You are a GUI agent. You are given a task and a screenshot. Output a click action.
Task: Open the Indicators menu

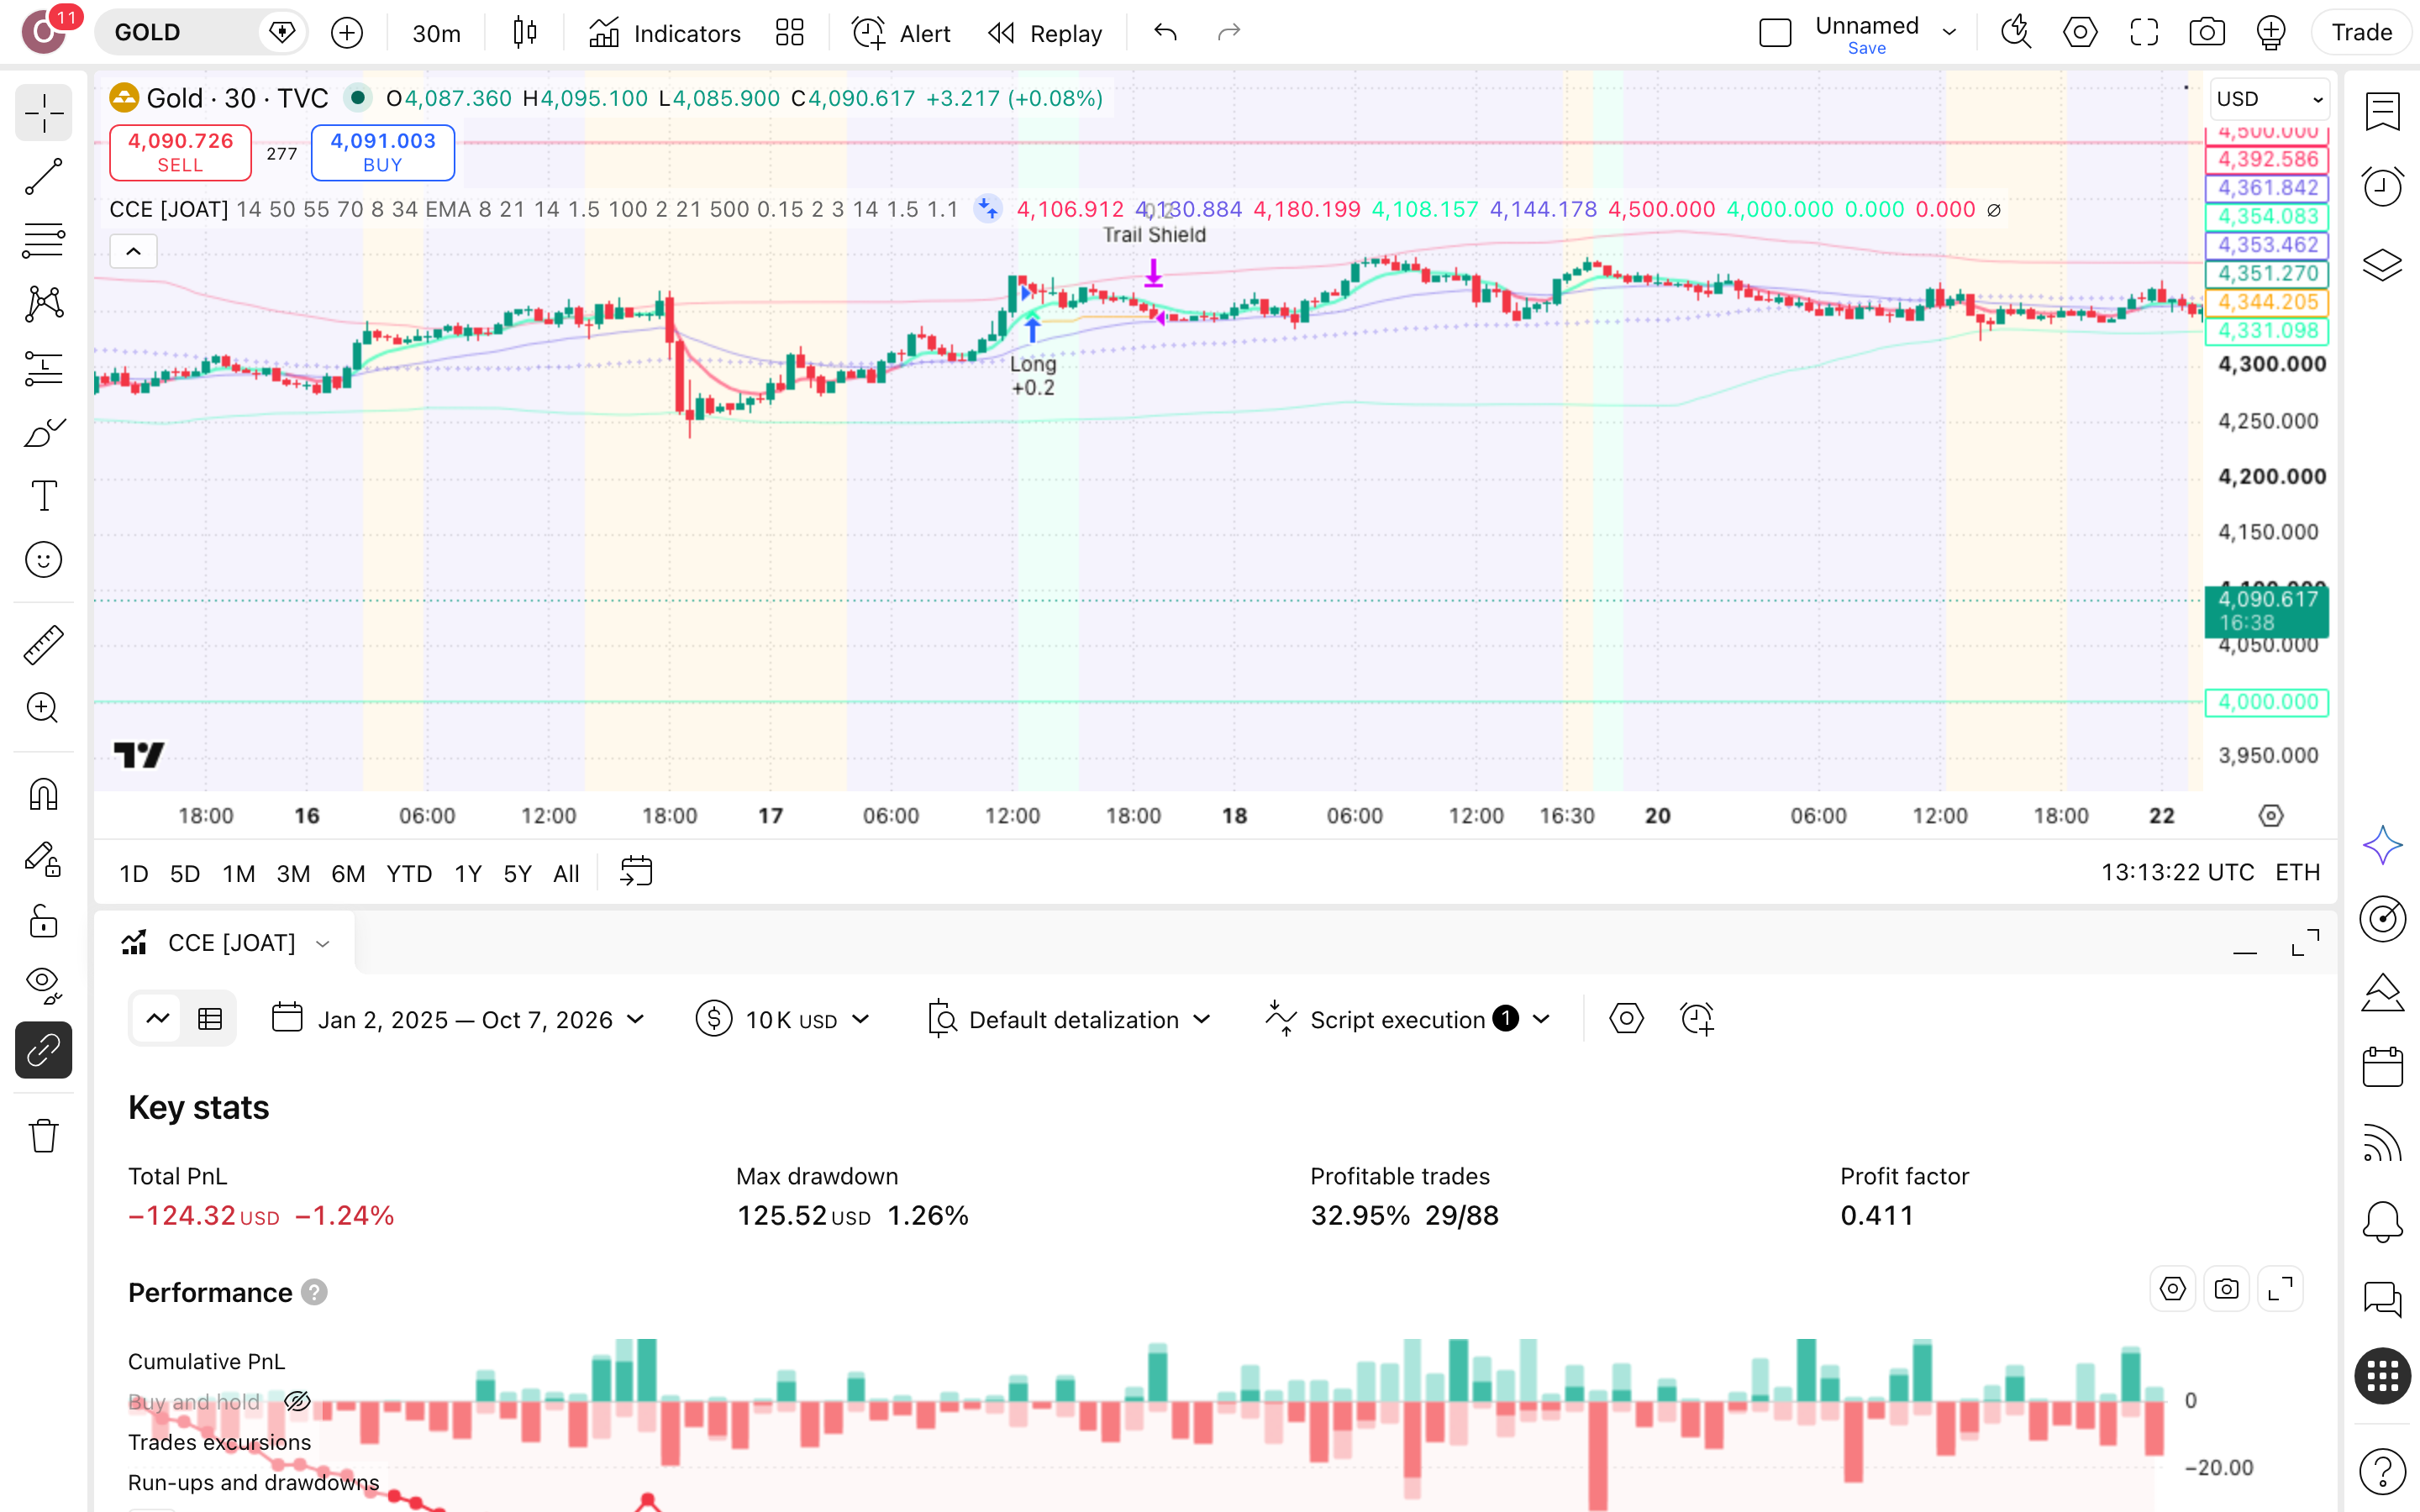tap(665, 33)
